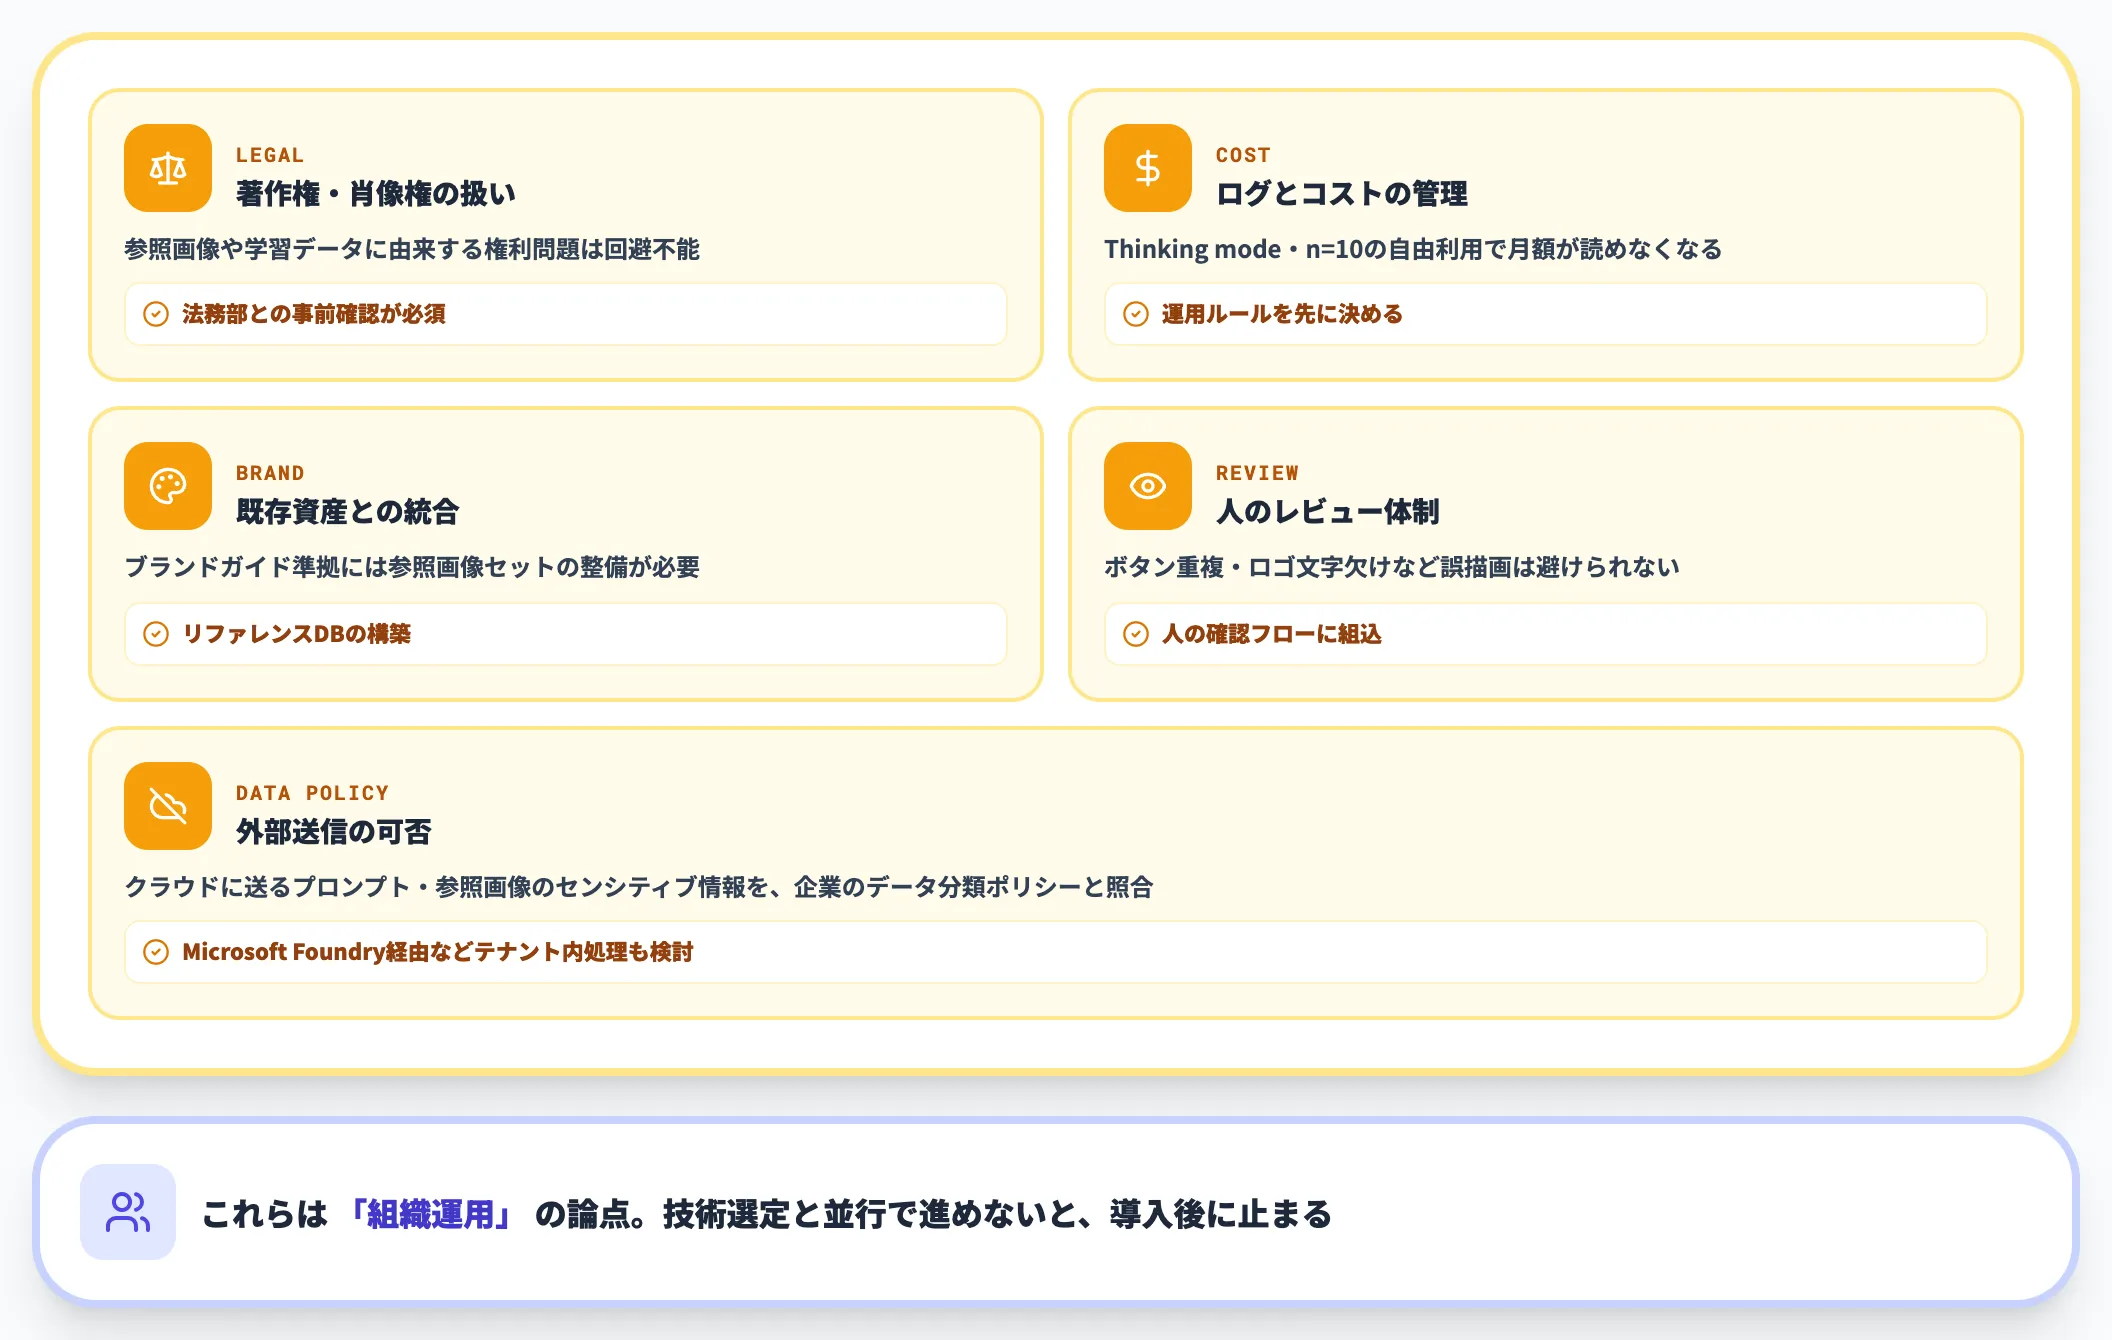Screen dimensions: 2112x1340
Task: Expand the 外部送信の可否 card
Action: (333, 832)
